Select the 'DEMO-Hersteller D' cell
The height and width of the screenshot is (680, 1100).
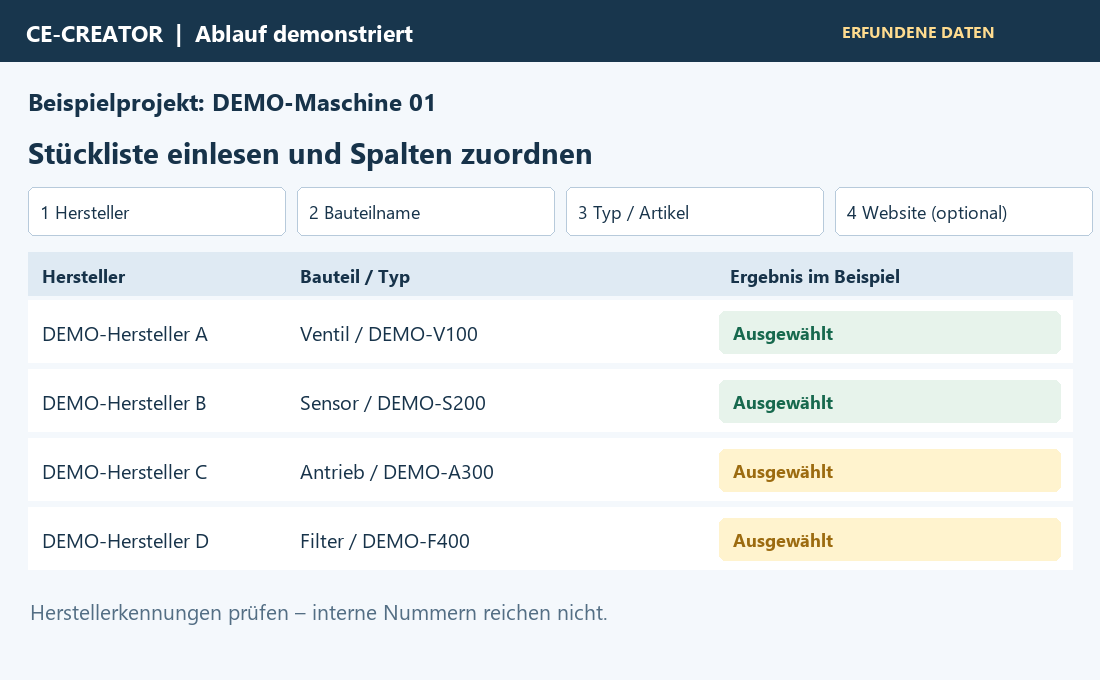click(126, 541)
